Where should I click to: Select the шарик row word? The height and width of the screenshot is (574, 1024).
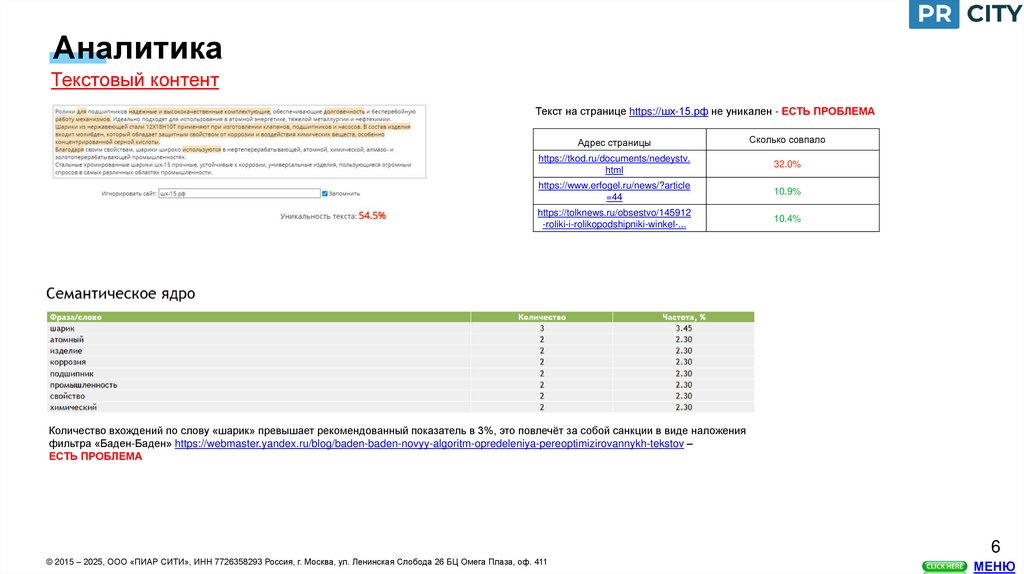pyautogui.click(x=62, y=328)
